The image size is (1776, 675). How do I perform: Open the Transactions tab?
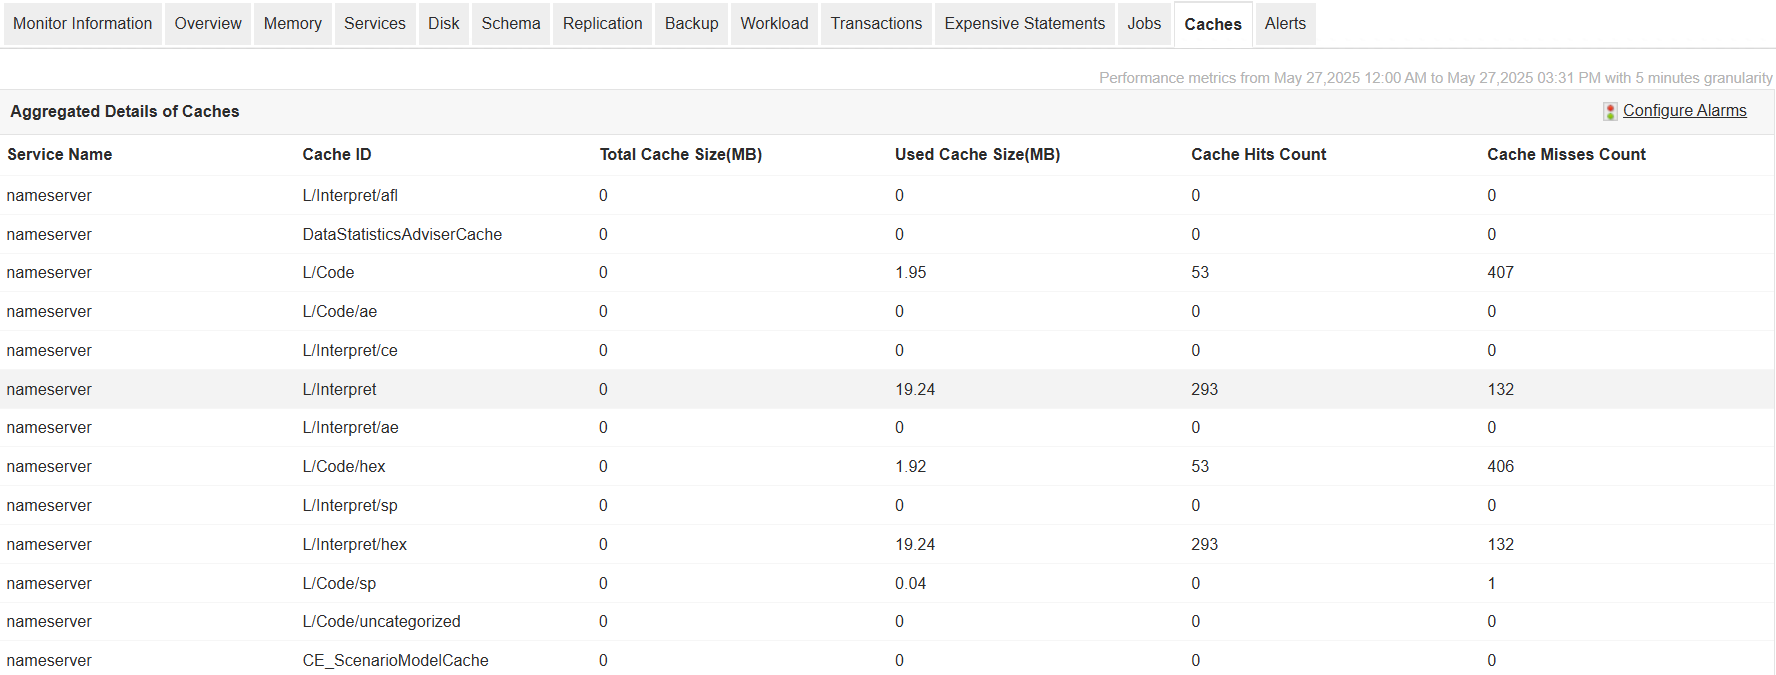(876, 23)
